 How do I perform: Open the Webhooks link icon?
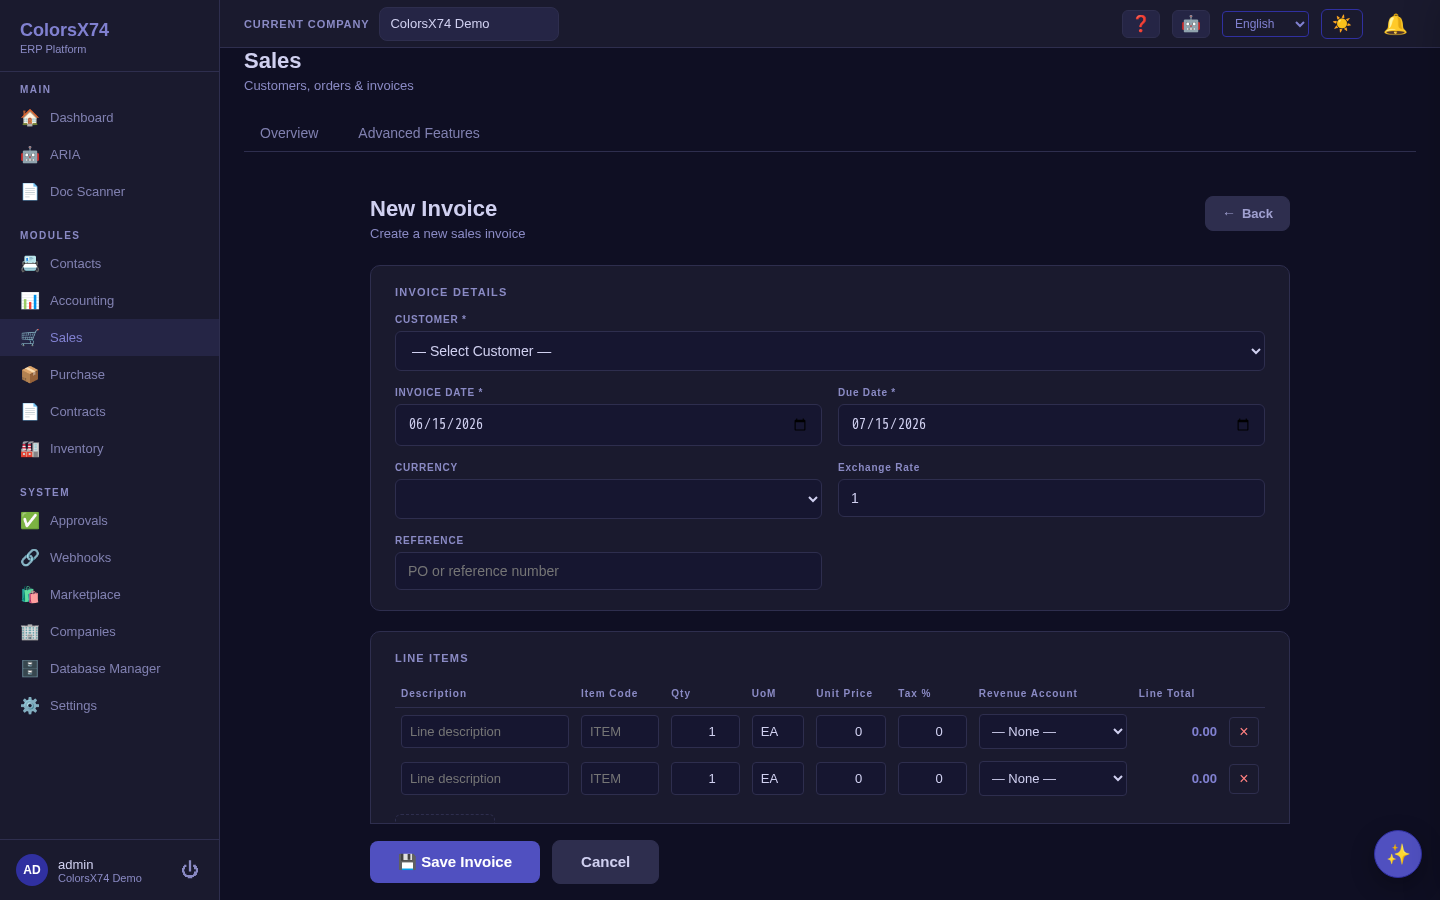click(30, 558)
